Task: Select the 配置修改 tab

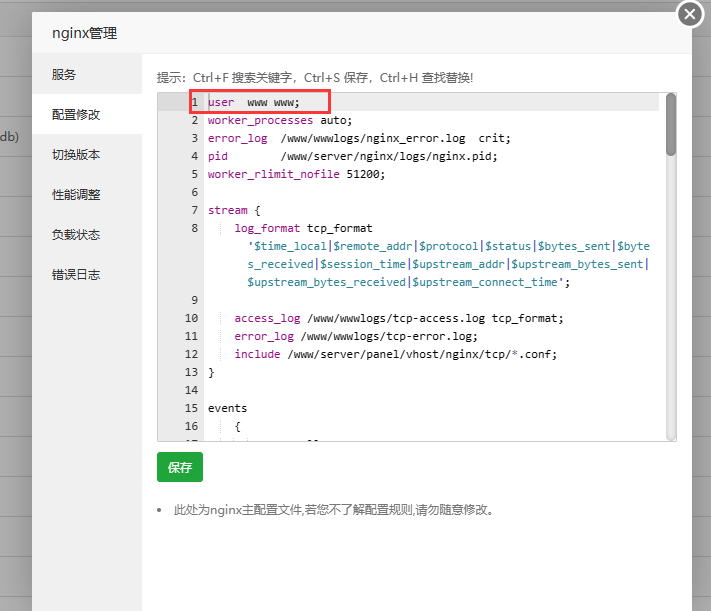Action: click(x=76, y=115)
